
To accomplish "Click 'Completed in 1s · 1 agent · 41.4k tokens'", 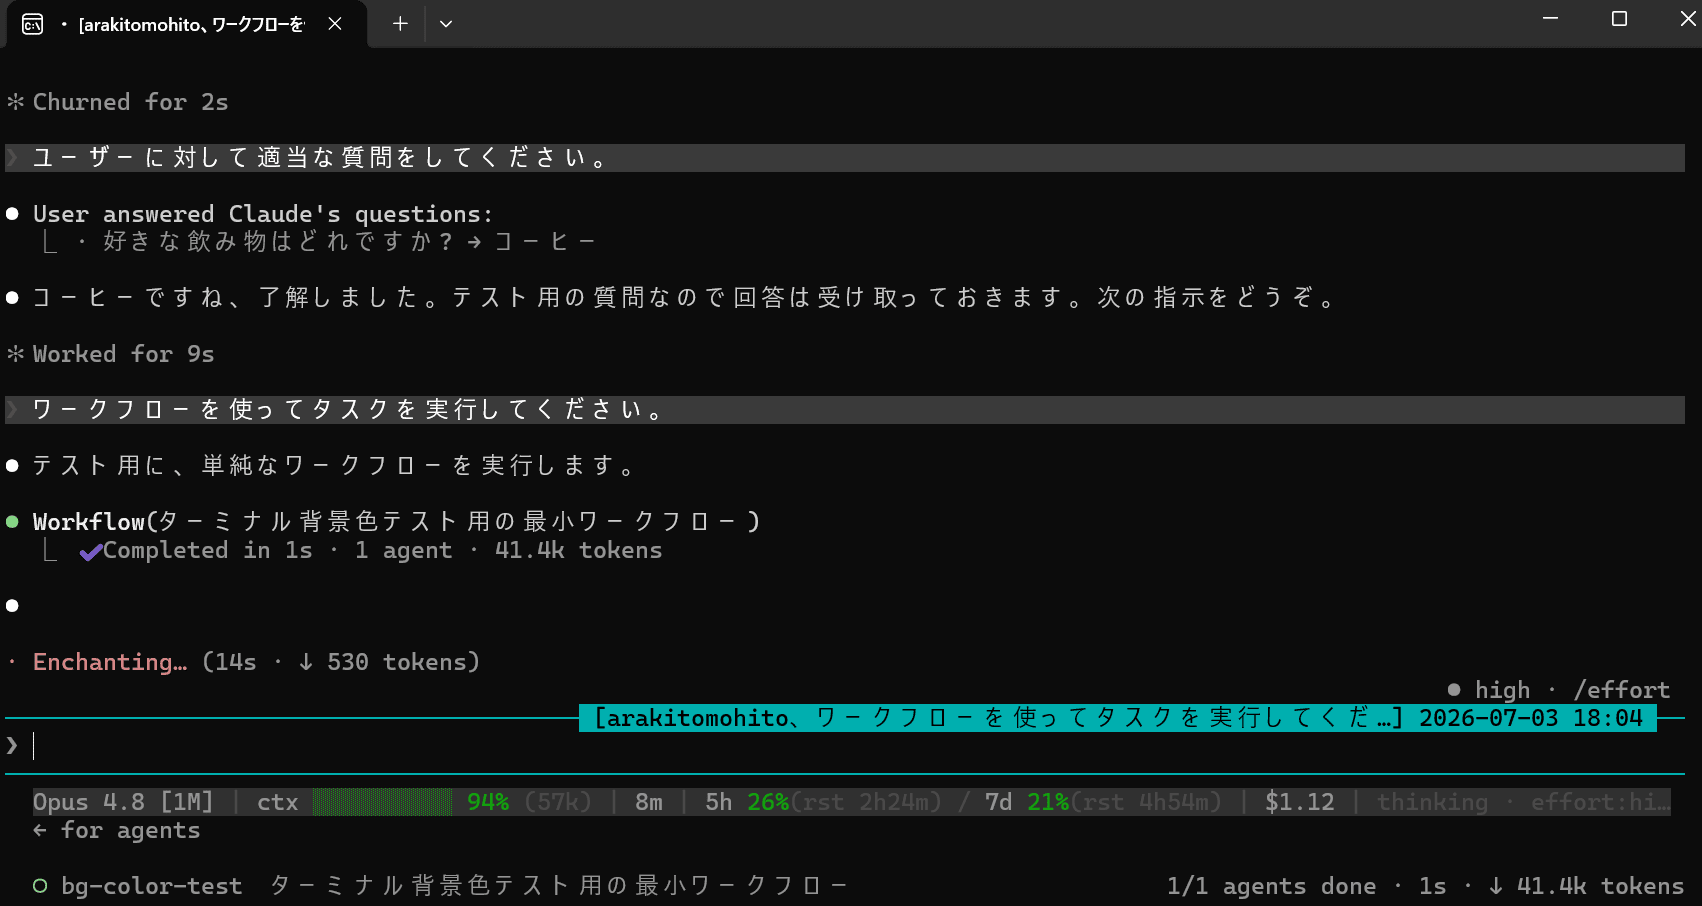I will pos(382,550).
